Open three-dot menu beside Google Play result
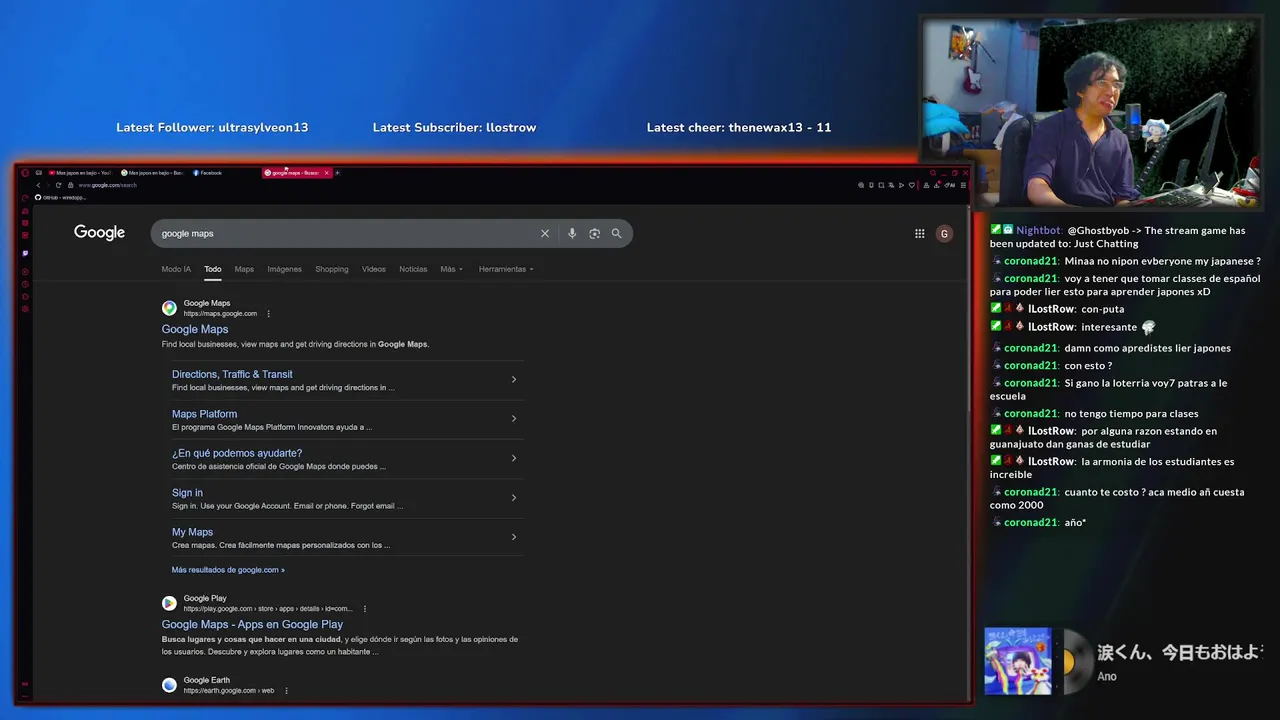Viewport: 1280px width, 720px height. 365,609
